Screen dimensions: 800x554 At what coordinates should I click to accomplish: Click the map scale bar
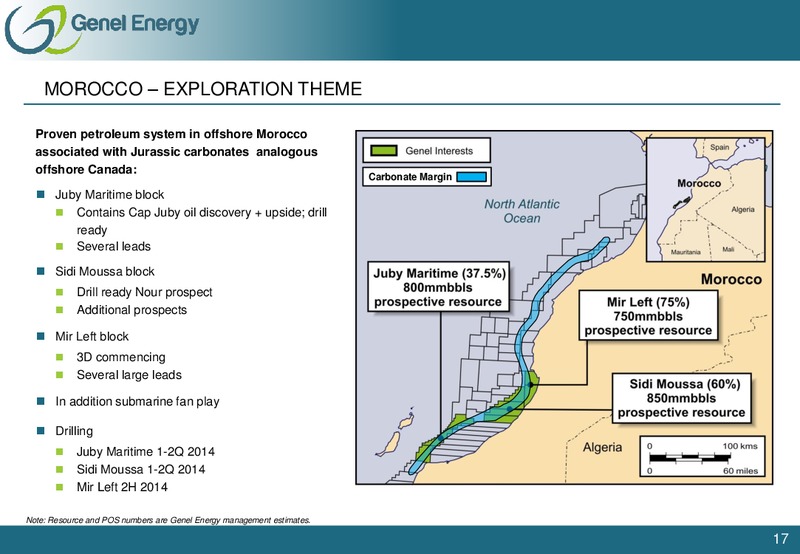pos(703,456)
